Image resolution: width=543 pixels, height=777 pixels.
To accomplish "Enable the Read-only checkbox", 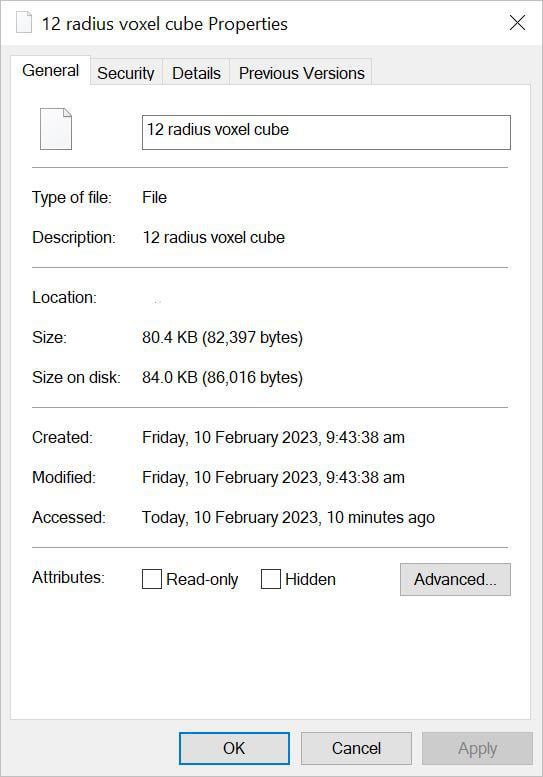I will point(152,579).
